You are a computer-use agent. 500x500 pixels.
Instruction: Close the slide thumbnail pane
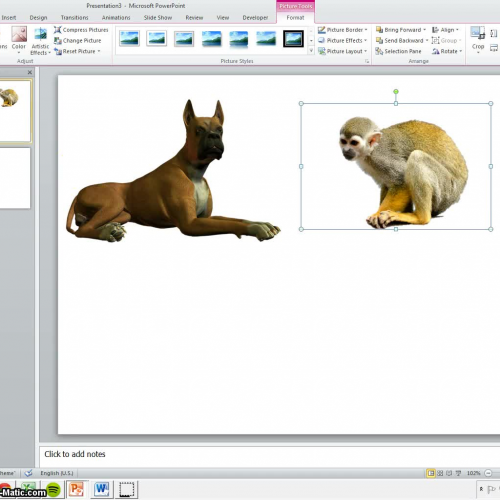[30, 72]
